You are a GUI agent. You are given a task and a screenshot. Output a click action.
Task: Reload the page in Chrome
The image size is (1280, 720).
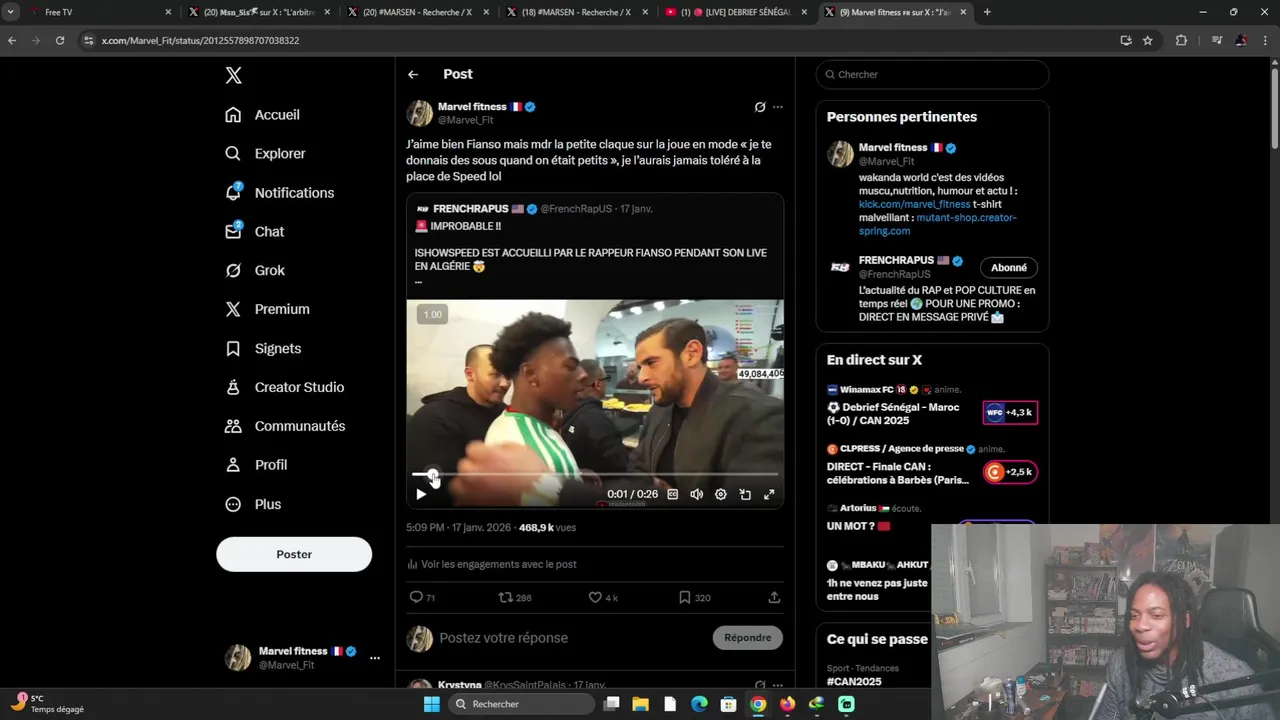pos(60,40)
